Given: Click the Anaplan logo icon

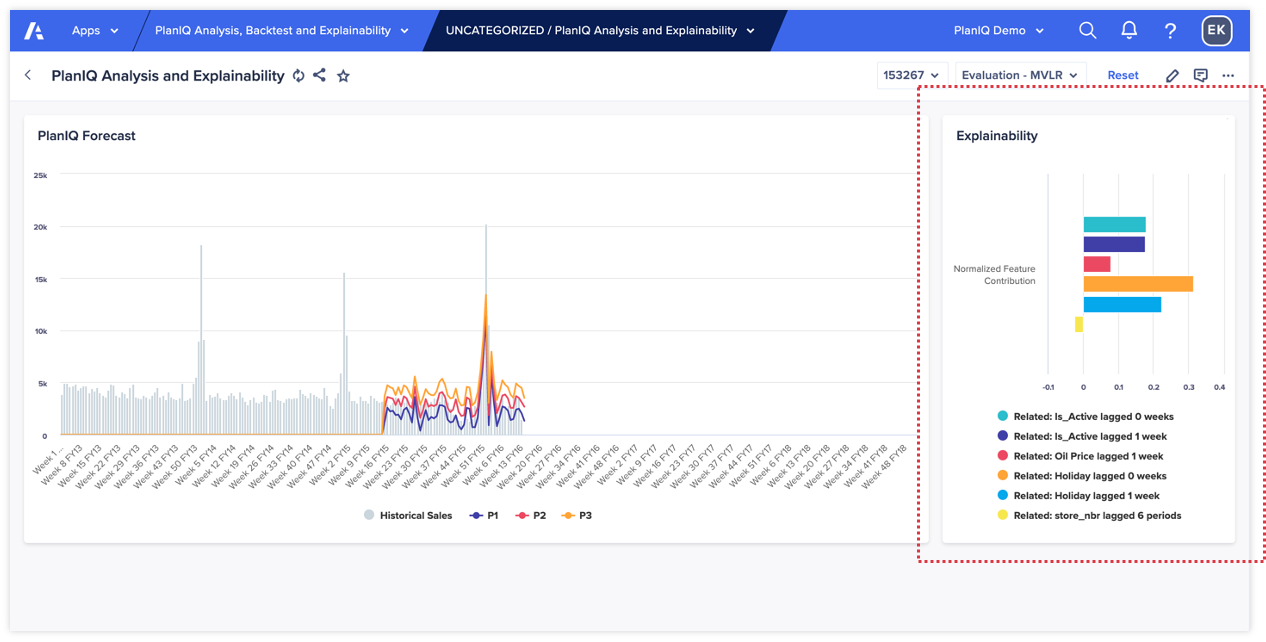Looking at the screenshot, I should [34, 31].
